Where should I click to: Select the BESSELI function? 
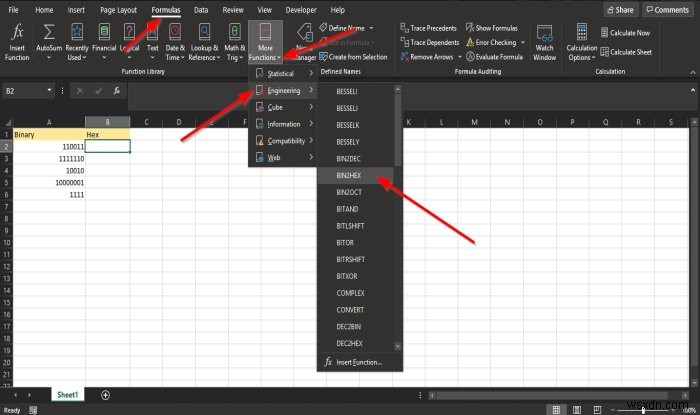tap(356, 91)
